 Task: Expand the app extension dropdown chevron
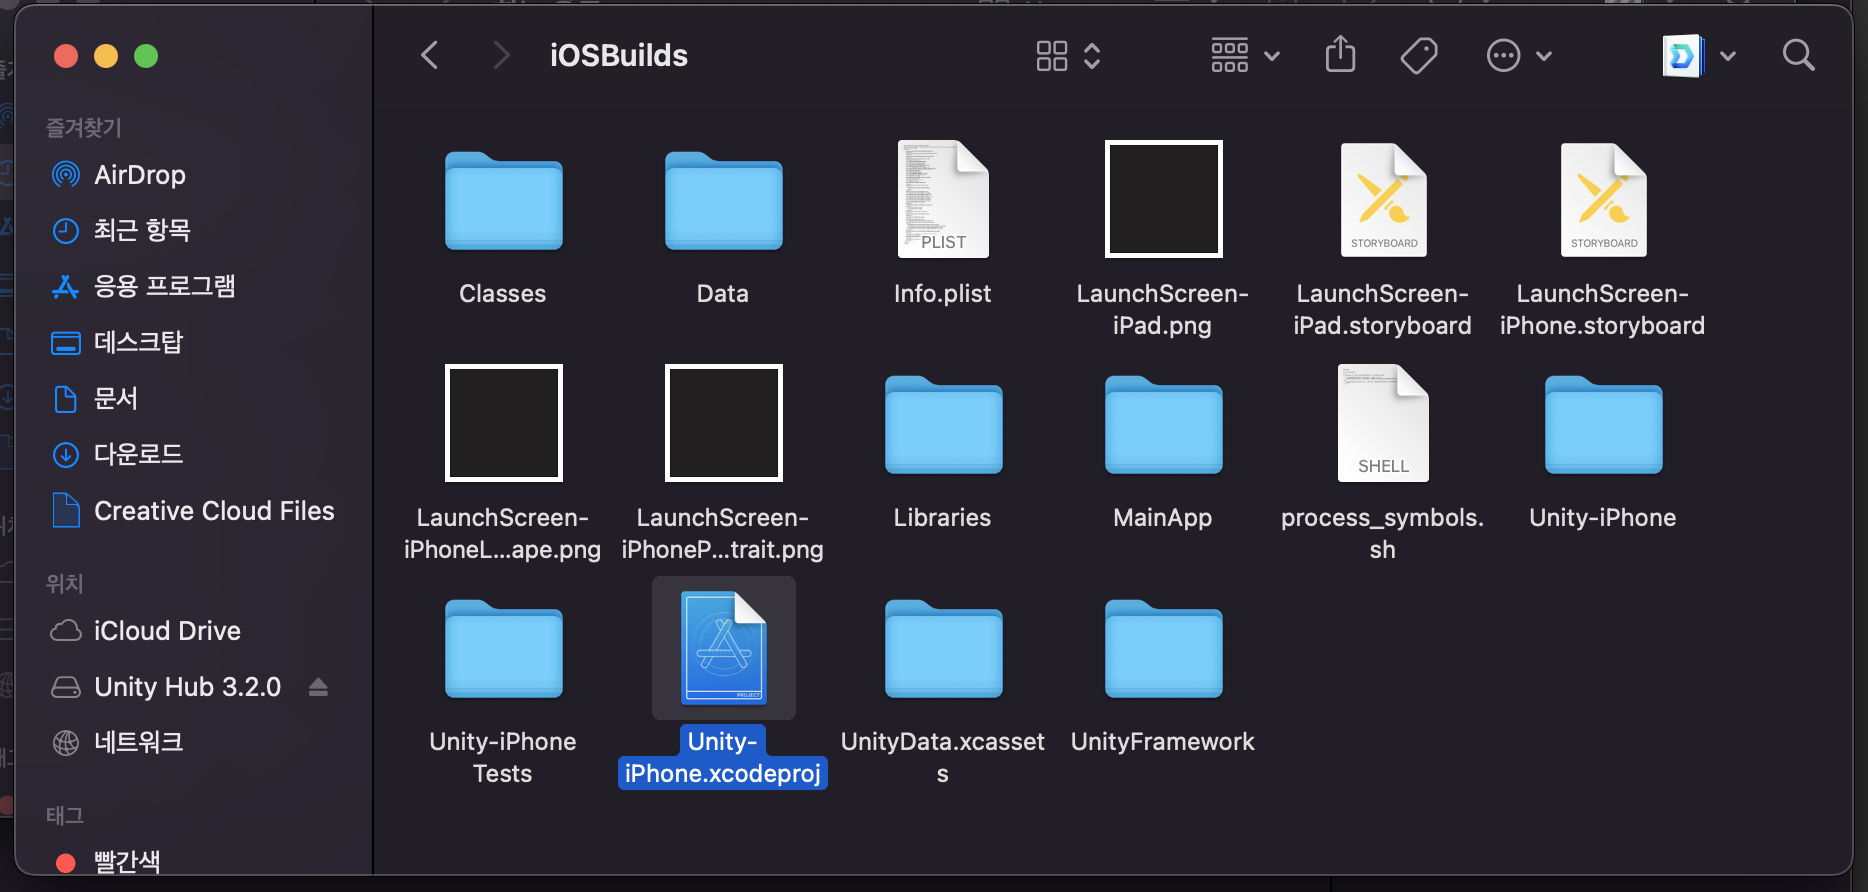click(1728, 56)
